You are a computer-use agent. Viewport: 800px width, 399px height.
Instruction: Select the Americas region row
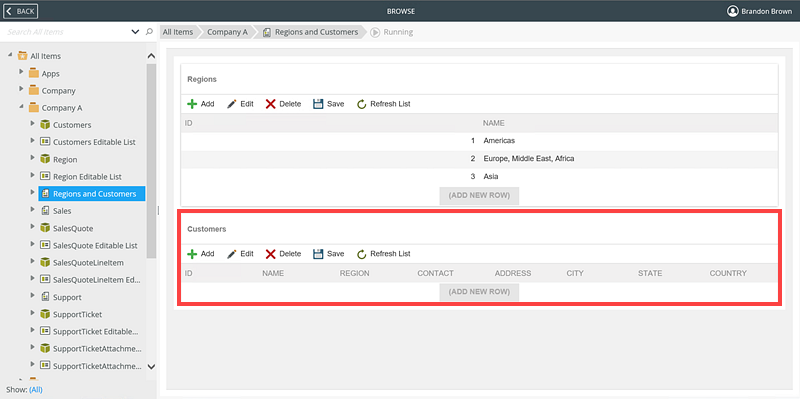pos(480,141)
